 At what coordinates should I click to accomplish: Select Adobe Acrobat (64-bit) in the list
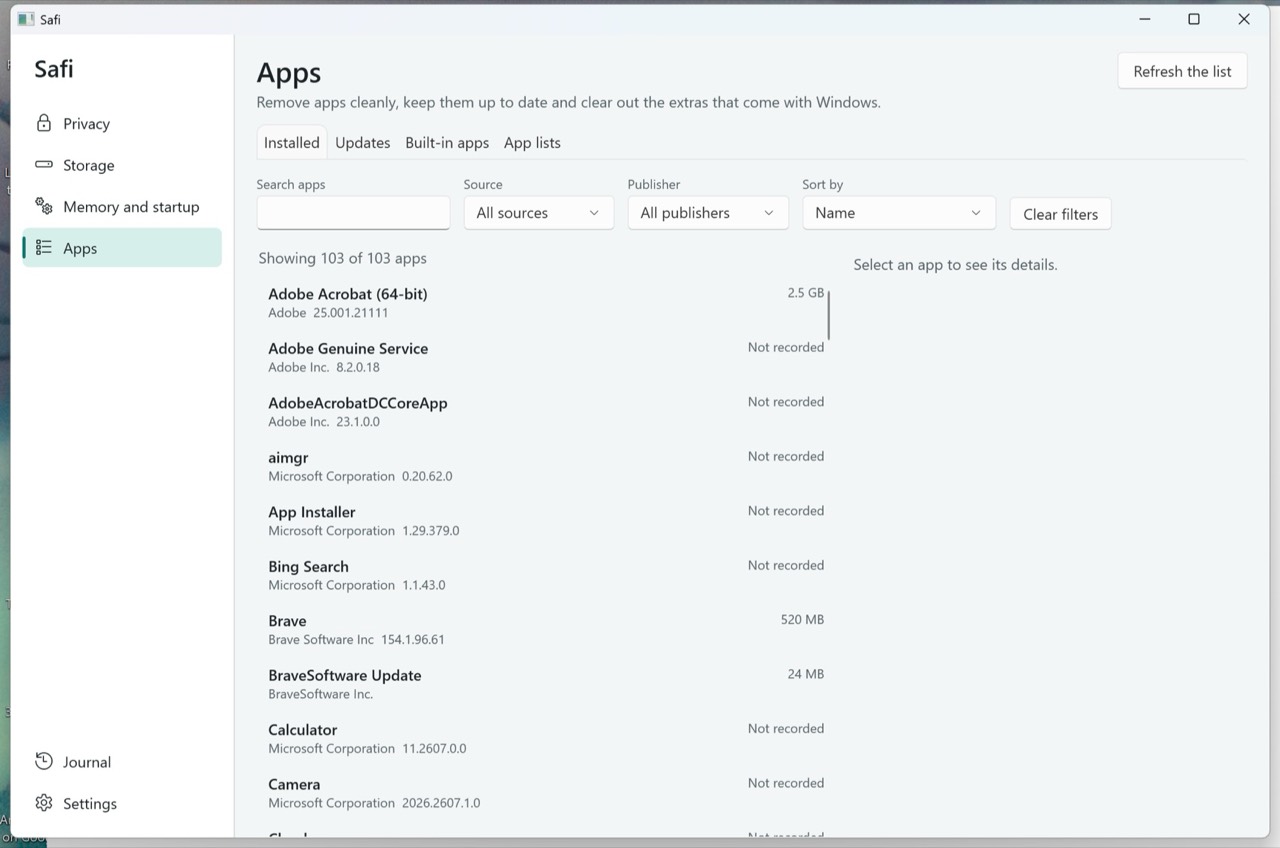pyautogui.click(x=541, y=303)
